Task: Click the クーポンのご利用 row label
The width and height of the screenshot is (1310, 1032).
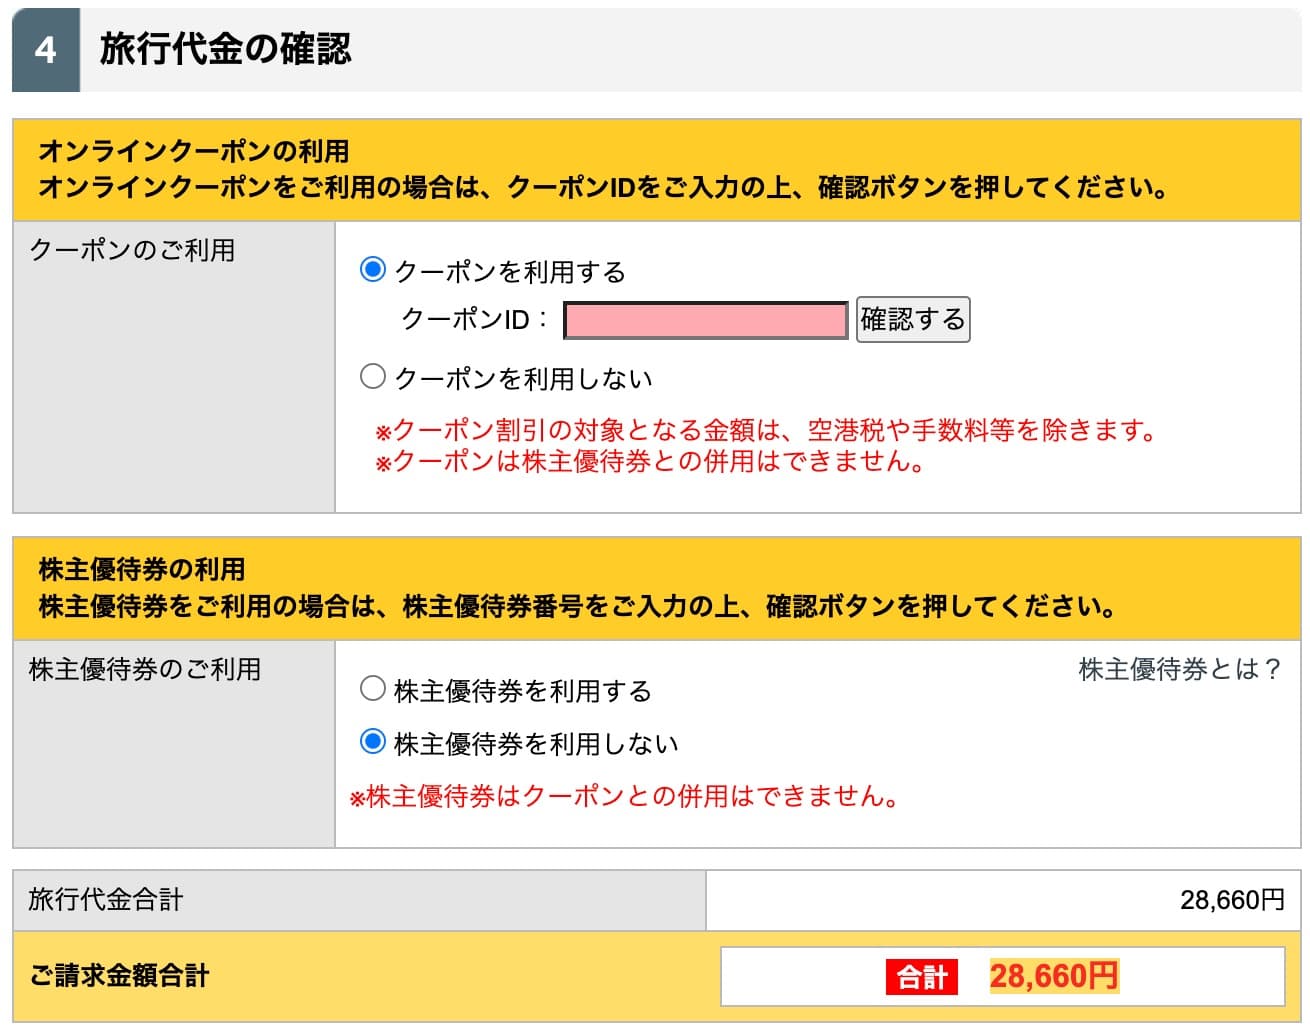Action: click(132, 250)
